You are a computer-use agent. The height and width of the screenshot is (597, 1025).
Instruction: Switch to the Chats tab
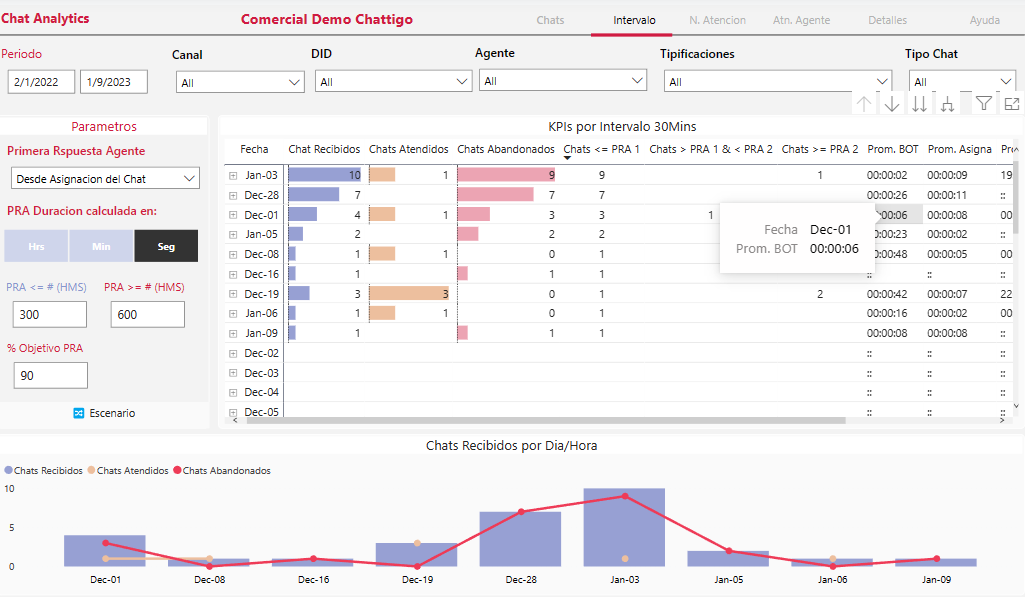[550, 20]
